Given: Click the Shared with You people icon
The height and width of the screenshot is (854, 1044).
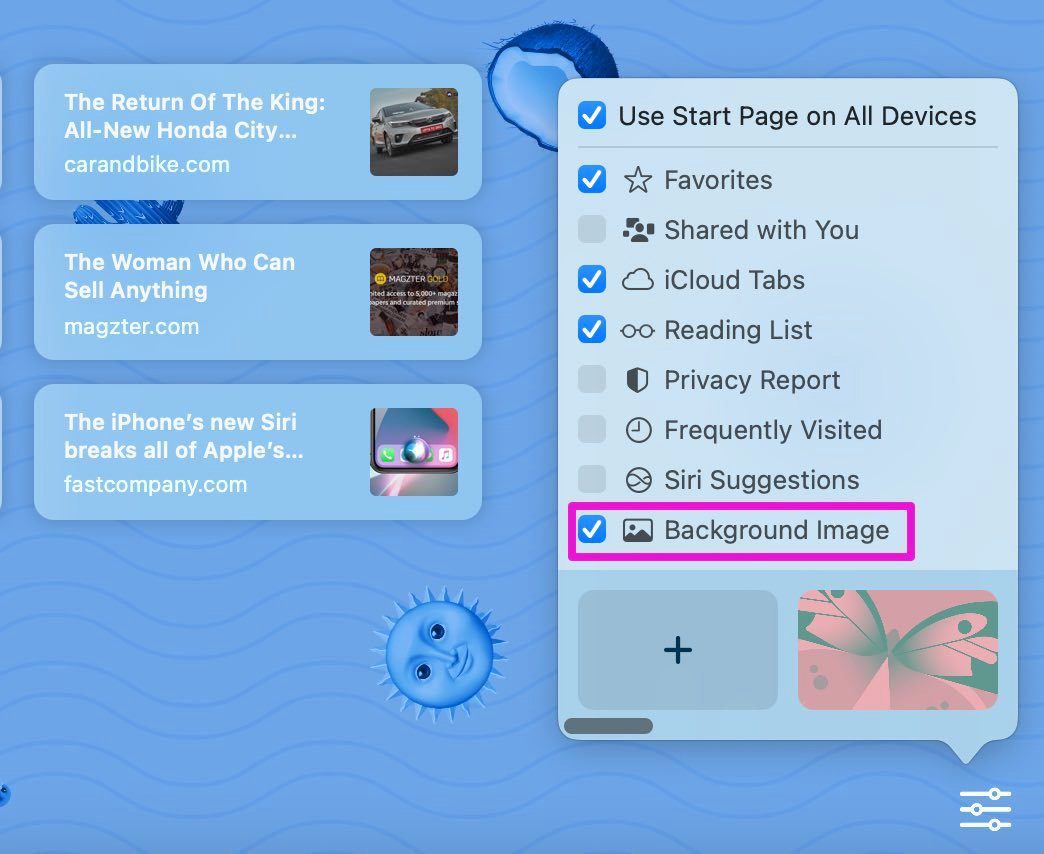Looking at the screenshot, I should coord(637,230).
